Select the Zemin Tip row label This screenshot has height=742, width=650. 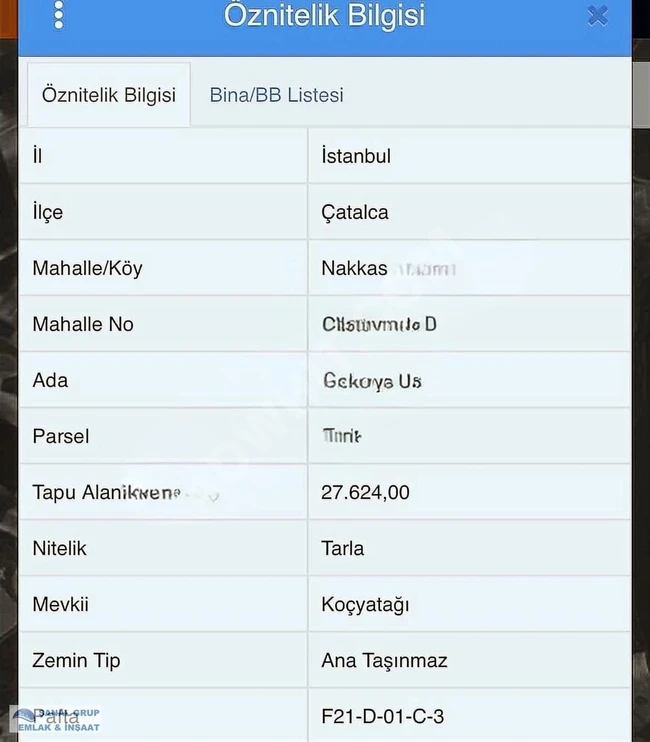[76, 660]
